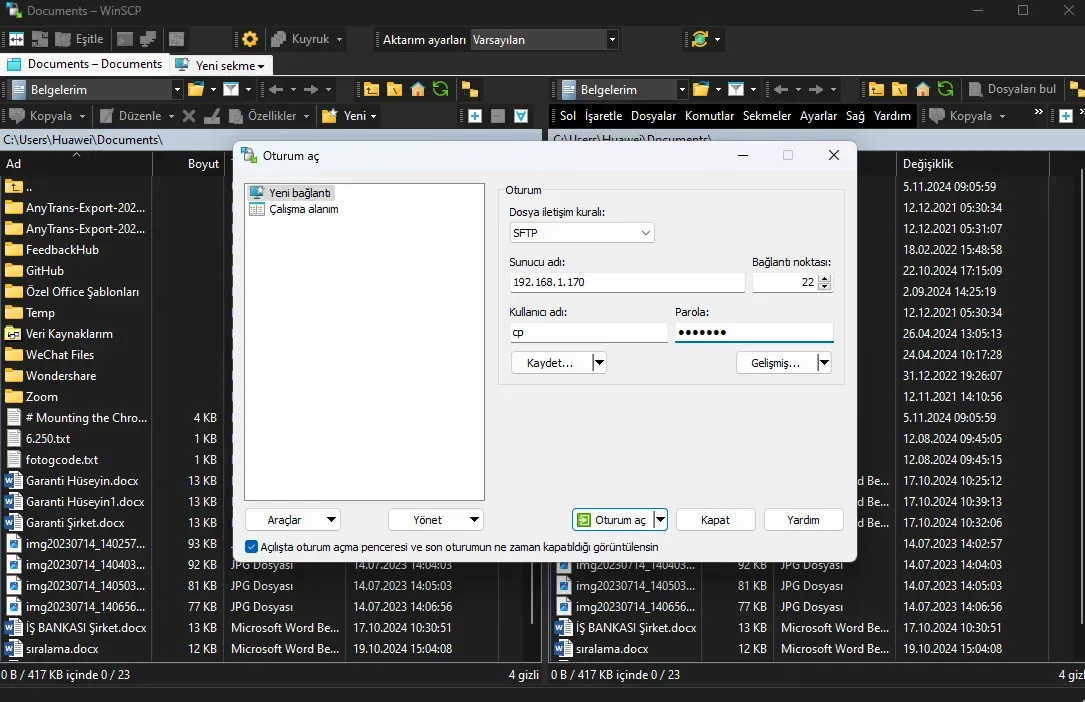Click the Oturum aç login button
Screen dimensions: 1085x702
coord(613,520)
